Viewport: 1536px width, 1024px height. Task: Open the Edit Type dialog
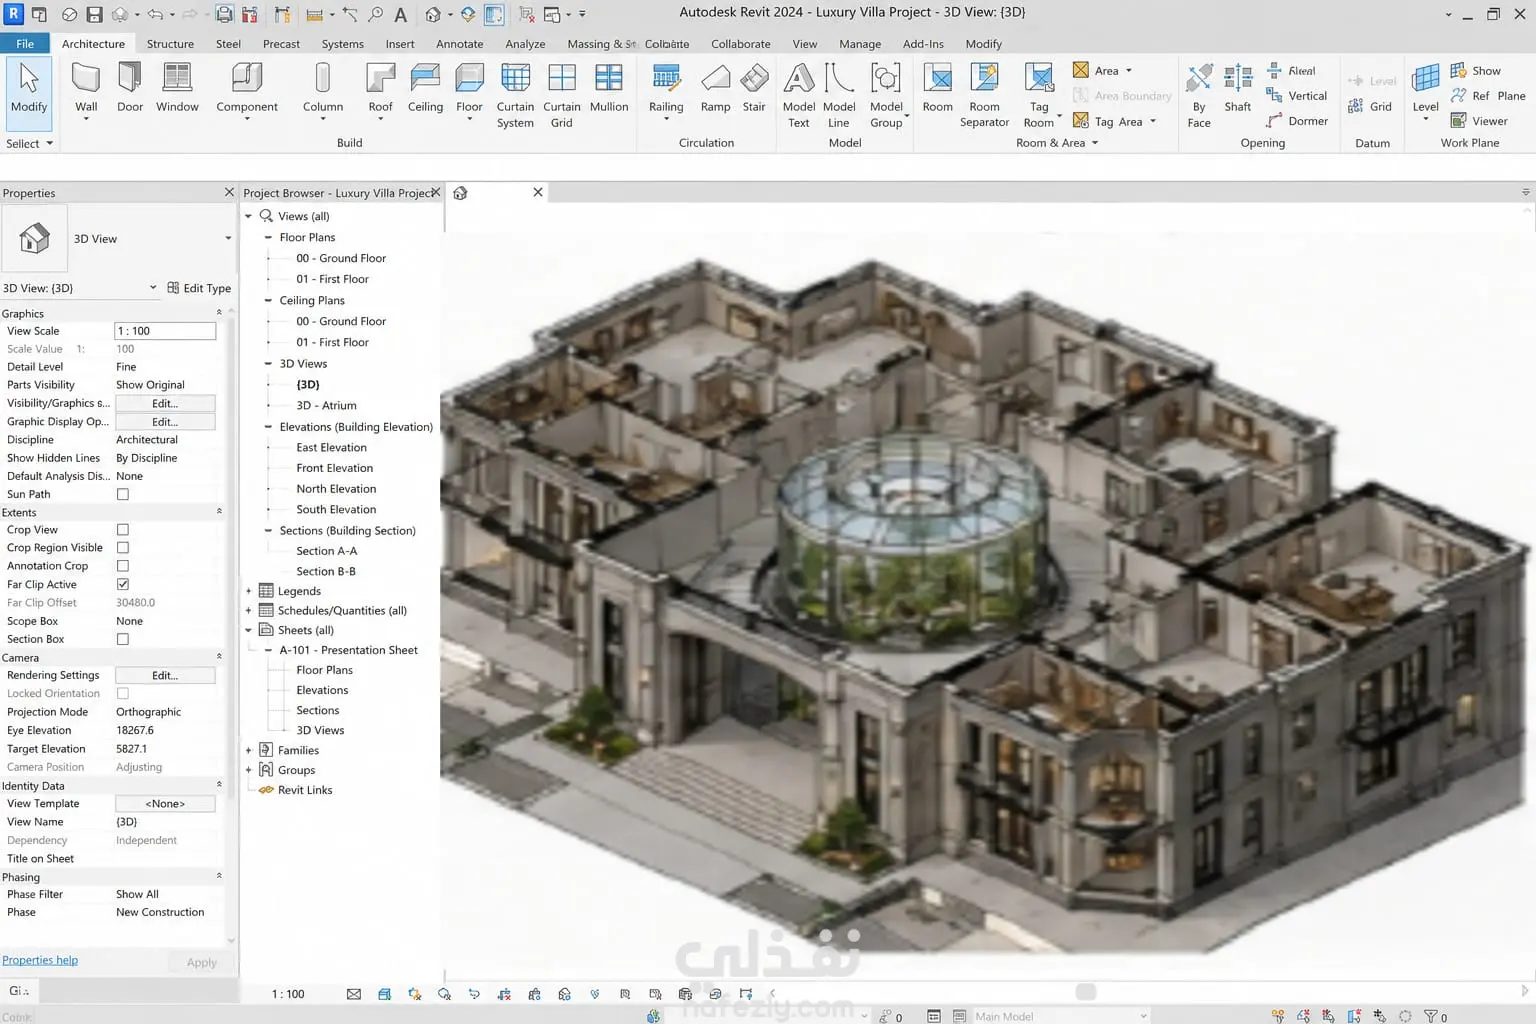click(x=199, y=288)
